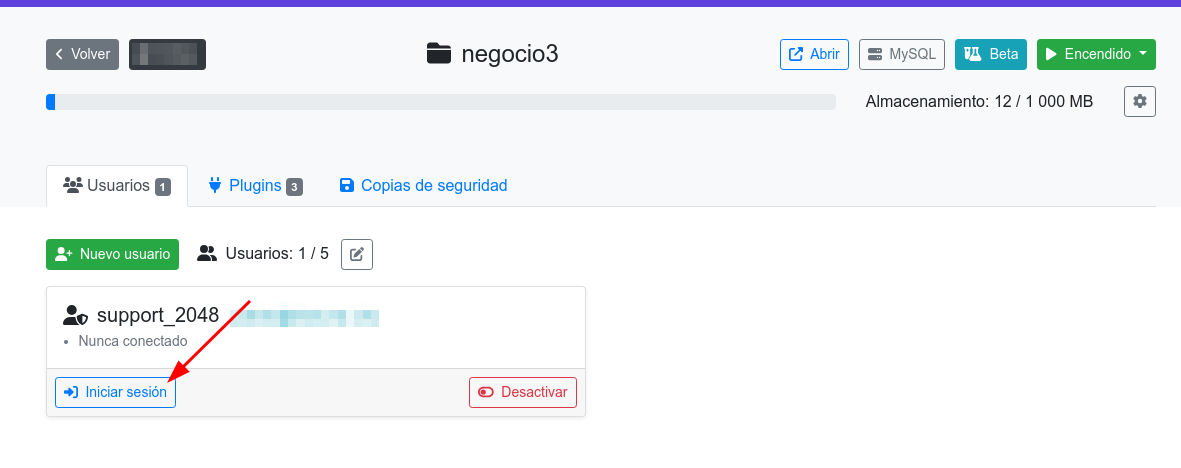Click the Usuarios count badge 1

pyautogui.click(x=163, y=187)
